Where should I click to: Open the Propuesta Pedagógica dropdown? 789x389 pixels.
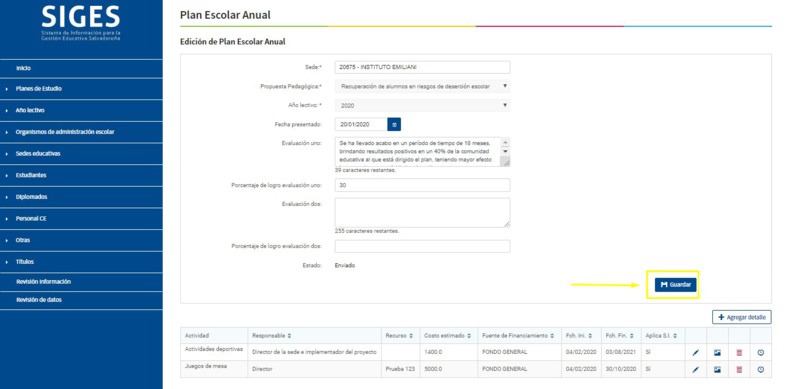[423, 87]
